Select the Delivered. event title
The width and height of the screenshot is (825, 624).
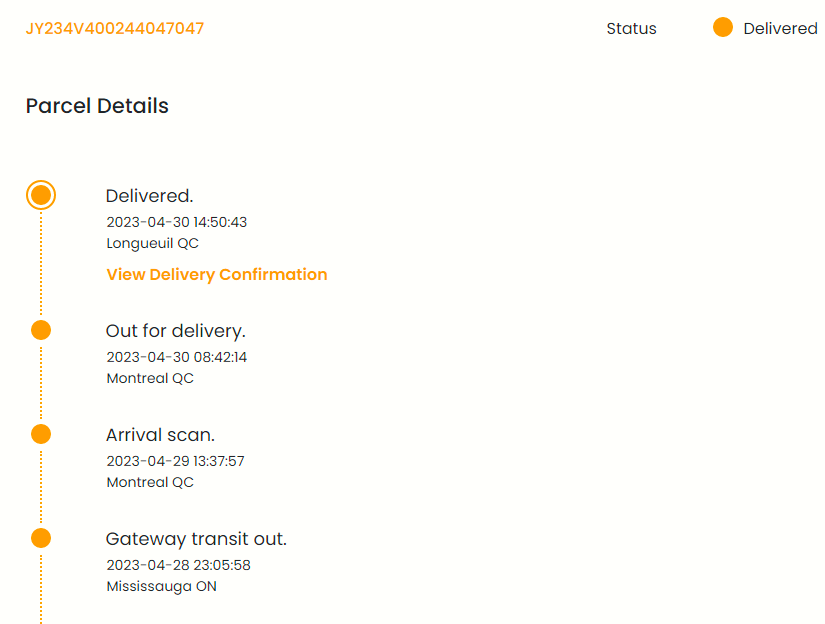pyautogui.click(x=149, y=196)
